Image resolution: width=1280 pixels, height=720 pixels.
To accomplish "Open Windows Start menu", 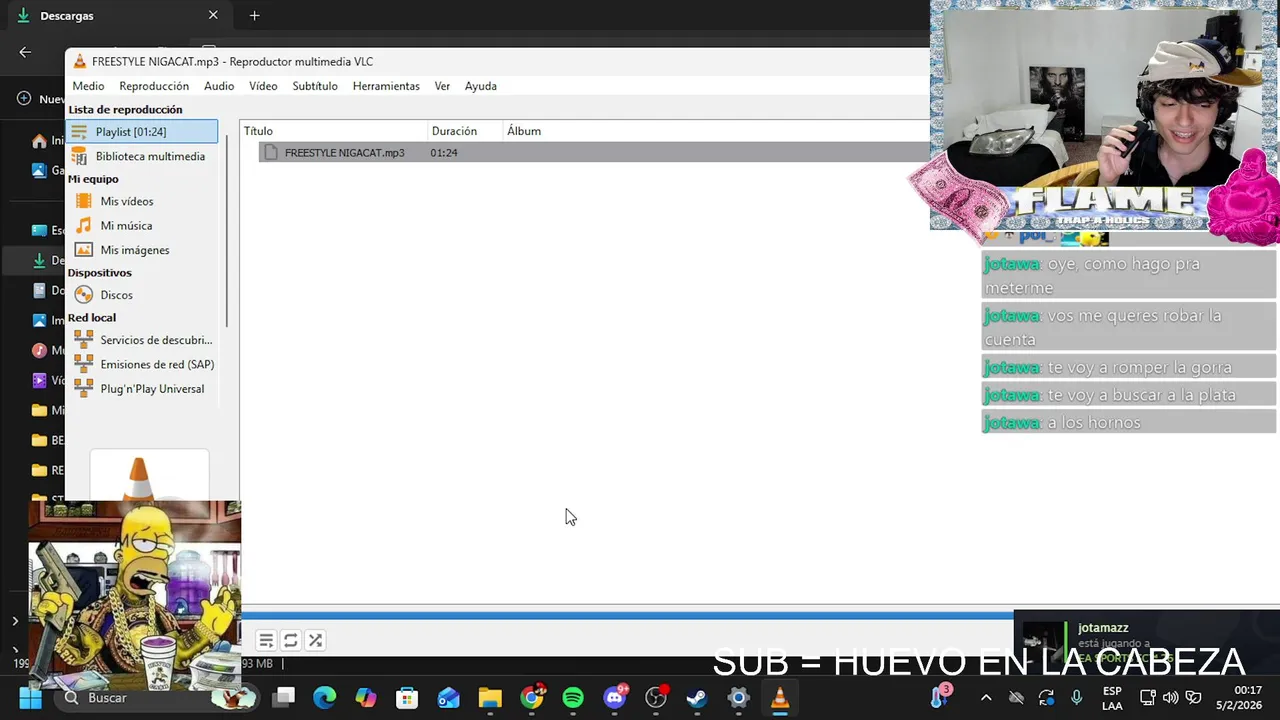I will [31, 698].
